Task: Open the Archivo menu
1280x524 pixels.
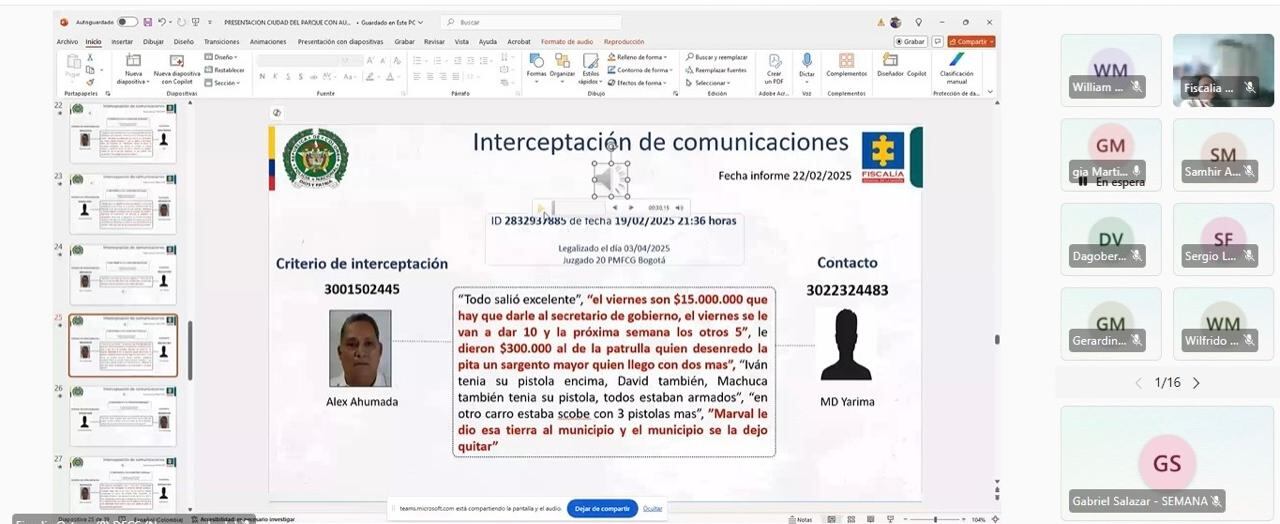Action: click(x=67, y=42)
